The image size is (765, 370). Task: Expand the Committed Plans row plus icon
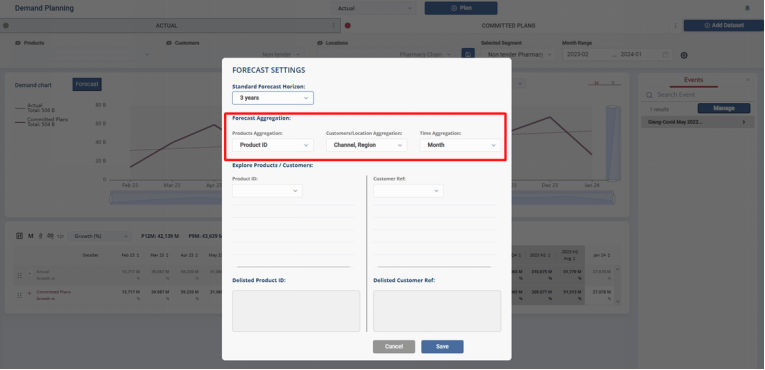point(29,292)
